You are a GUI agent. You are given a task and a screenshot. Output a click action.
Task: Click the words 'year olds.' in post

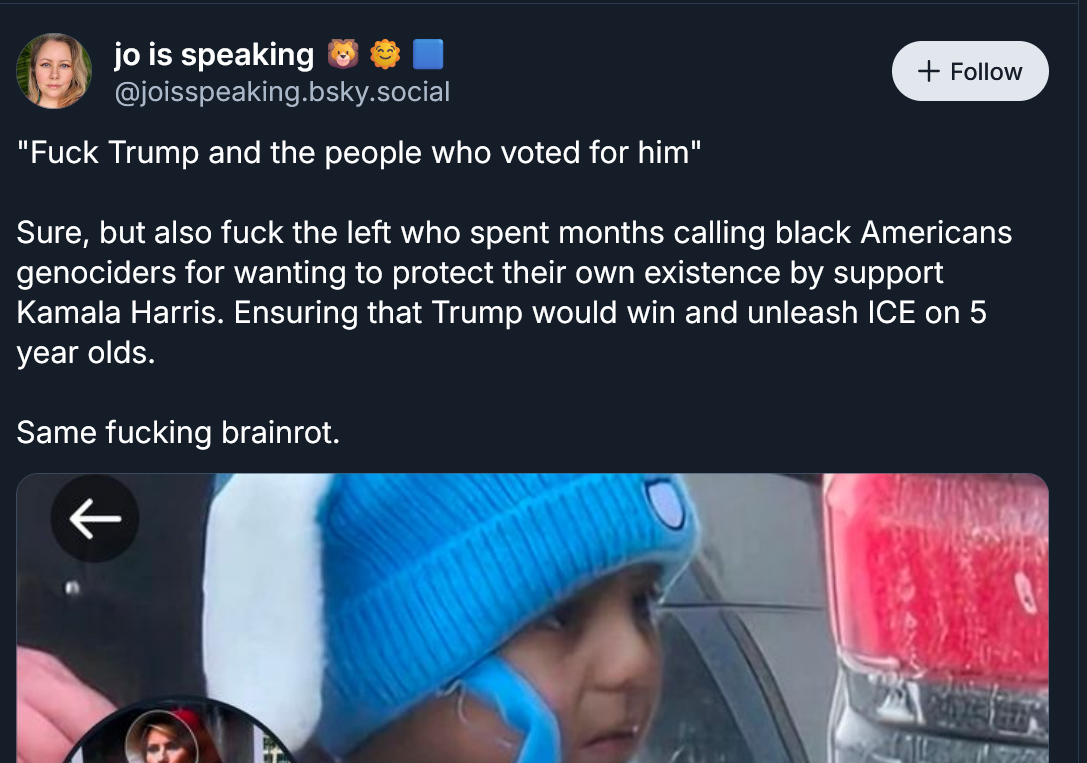(86, 352)
